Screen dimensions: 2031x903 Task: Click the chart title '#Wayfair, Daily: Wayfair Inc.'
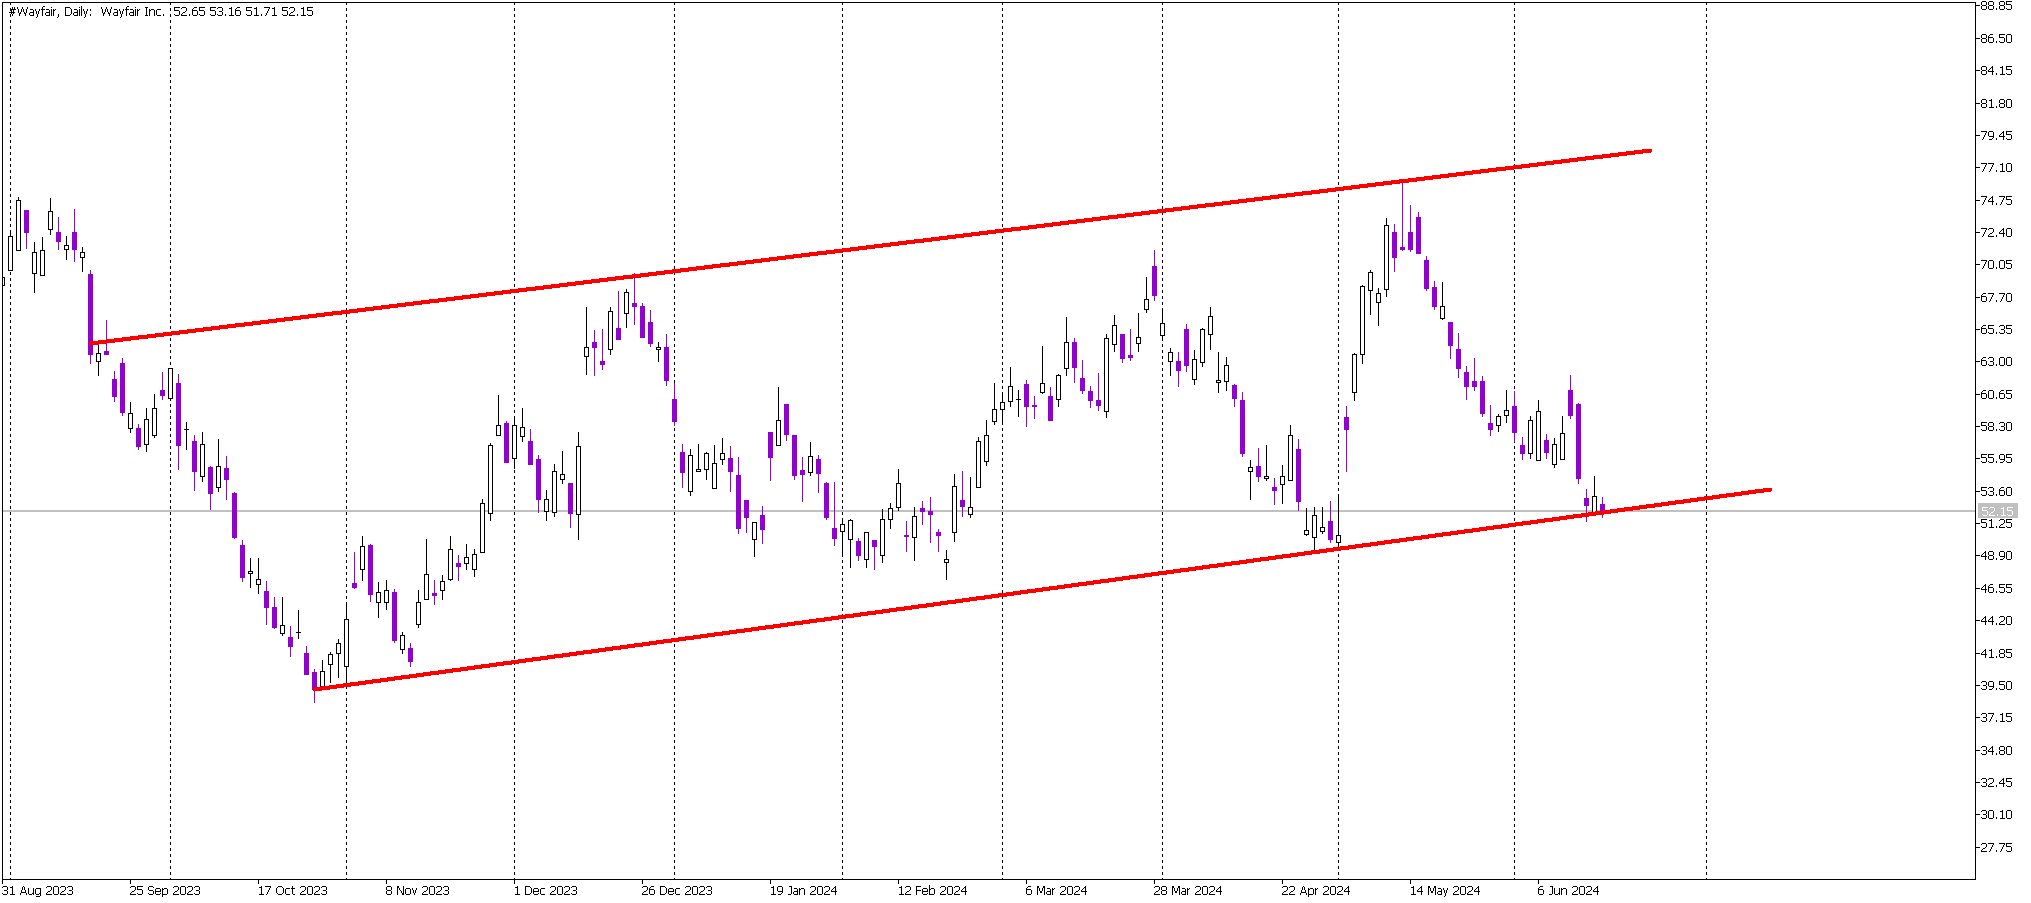tap(86, 12)
